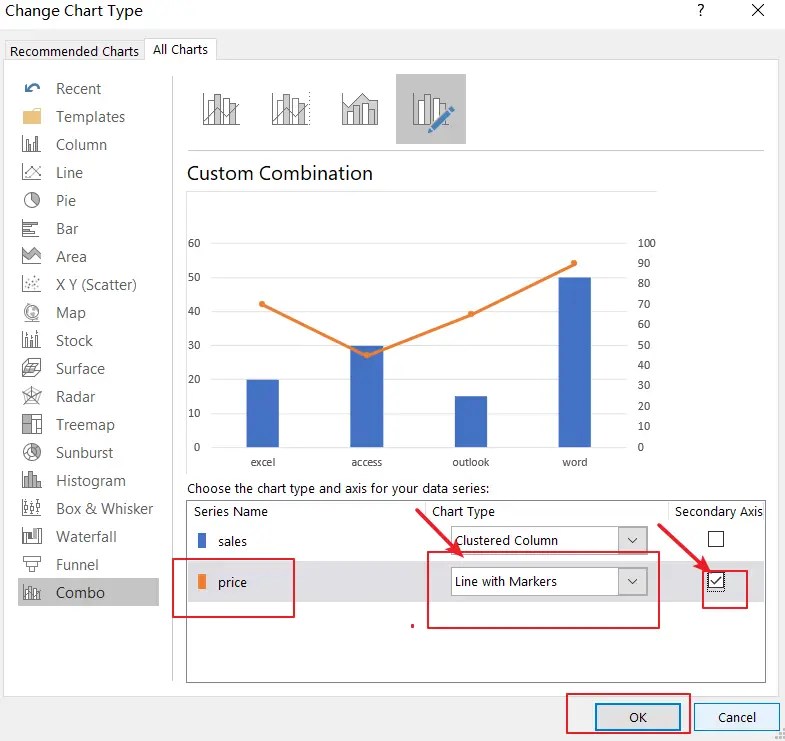Pick the Bar chart category
Viewport: 785px width, 741px height.
[67, 229]
